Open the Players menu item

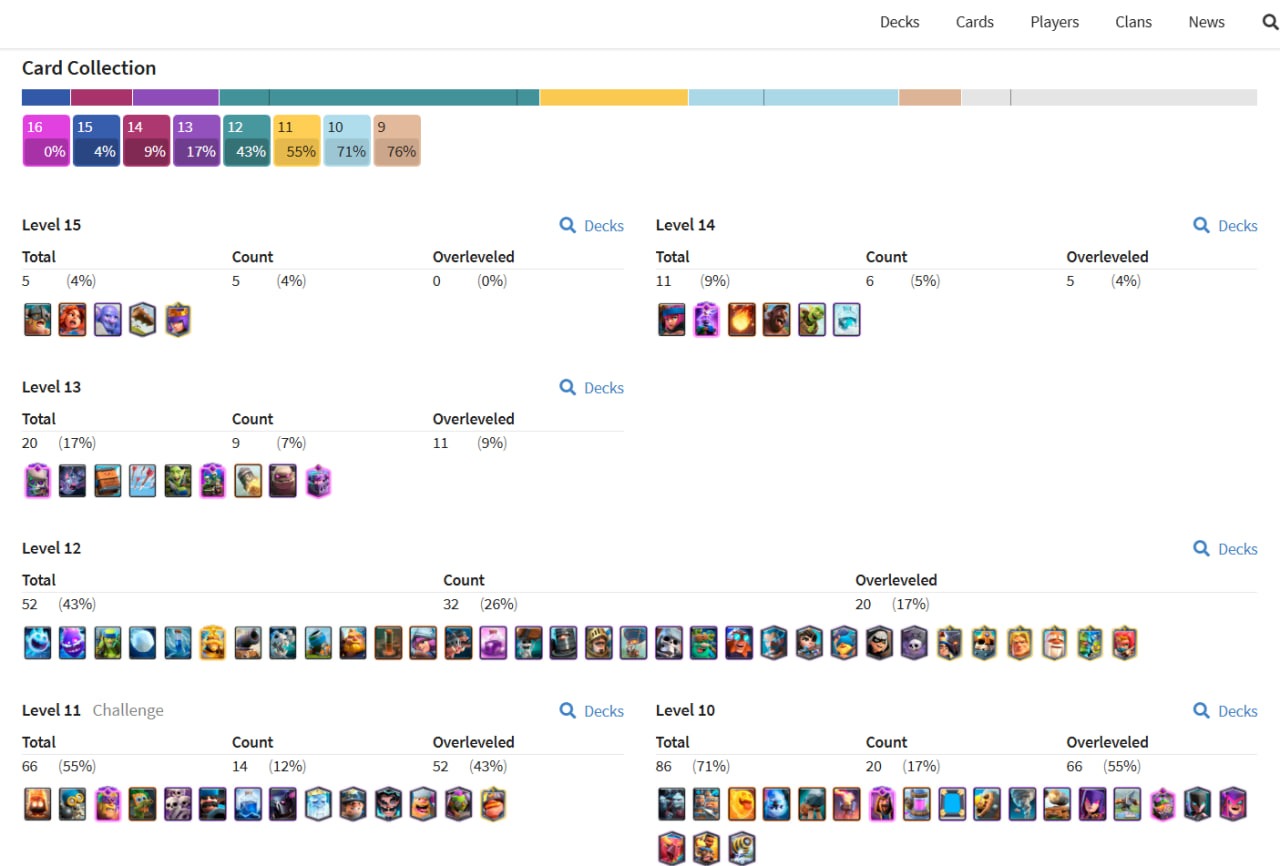coord(1054,22)
